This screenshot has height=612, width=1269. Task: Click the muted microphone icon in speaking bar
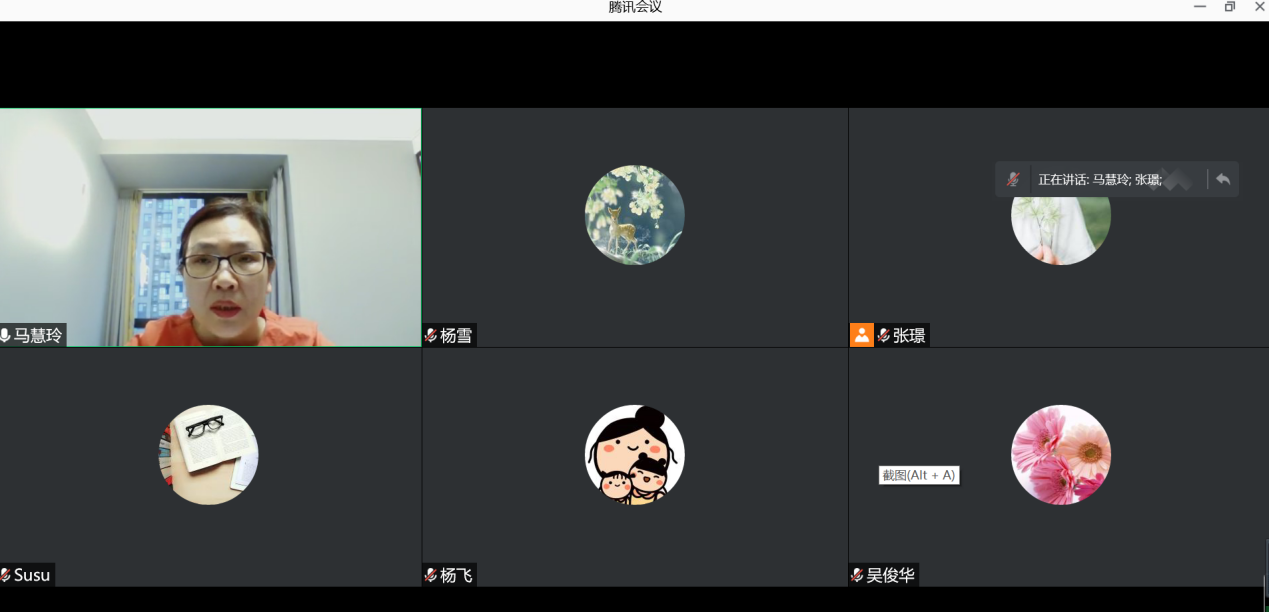[1013, 180]
